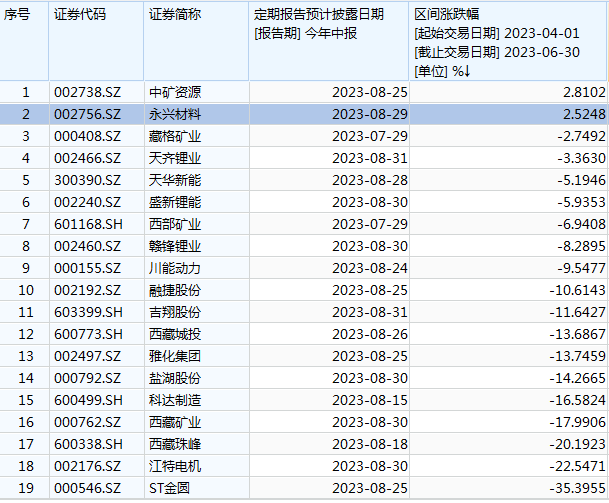Image resolution: width=609 pixels, height=503 pixels.
Task: Select the ST金圆 name cell
Action: coord(169,488)
